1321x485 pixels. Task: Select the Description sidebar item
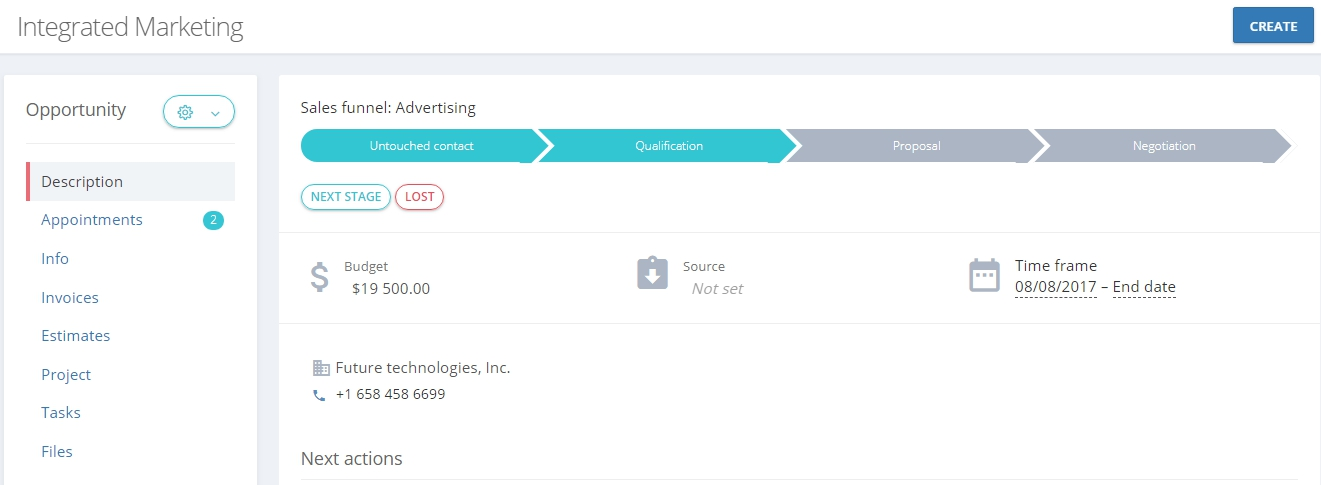tap(131, 182)
